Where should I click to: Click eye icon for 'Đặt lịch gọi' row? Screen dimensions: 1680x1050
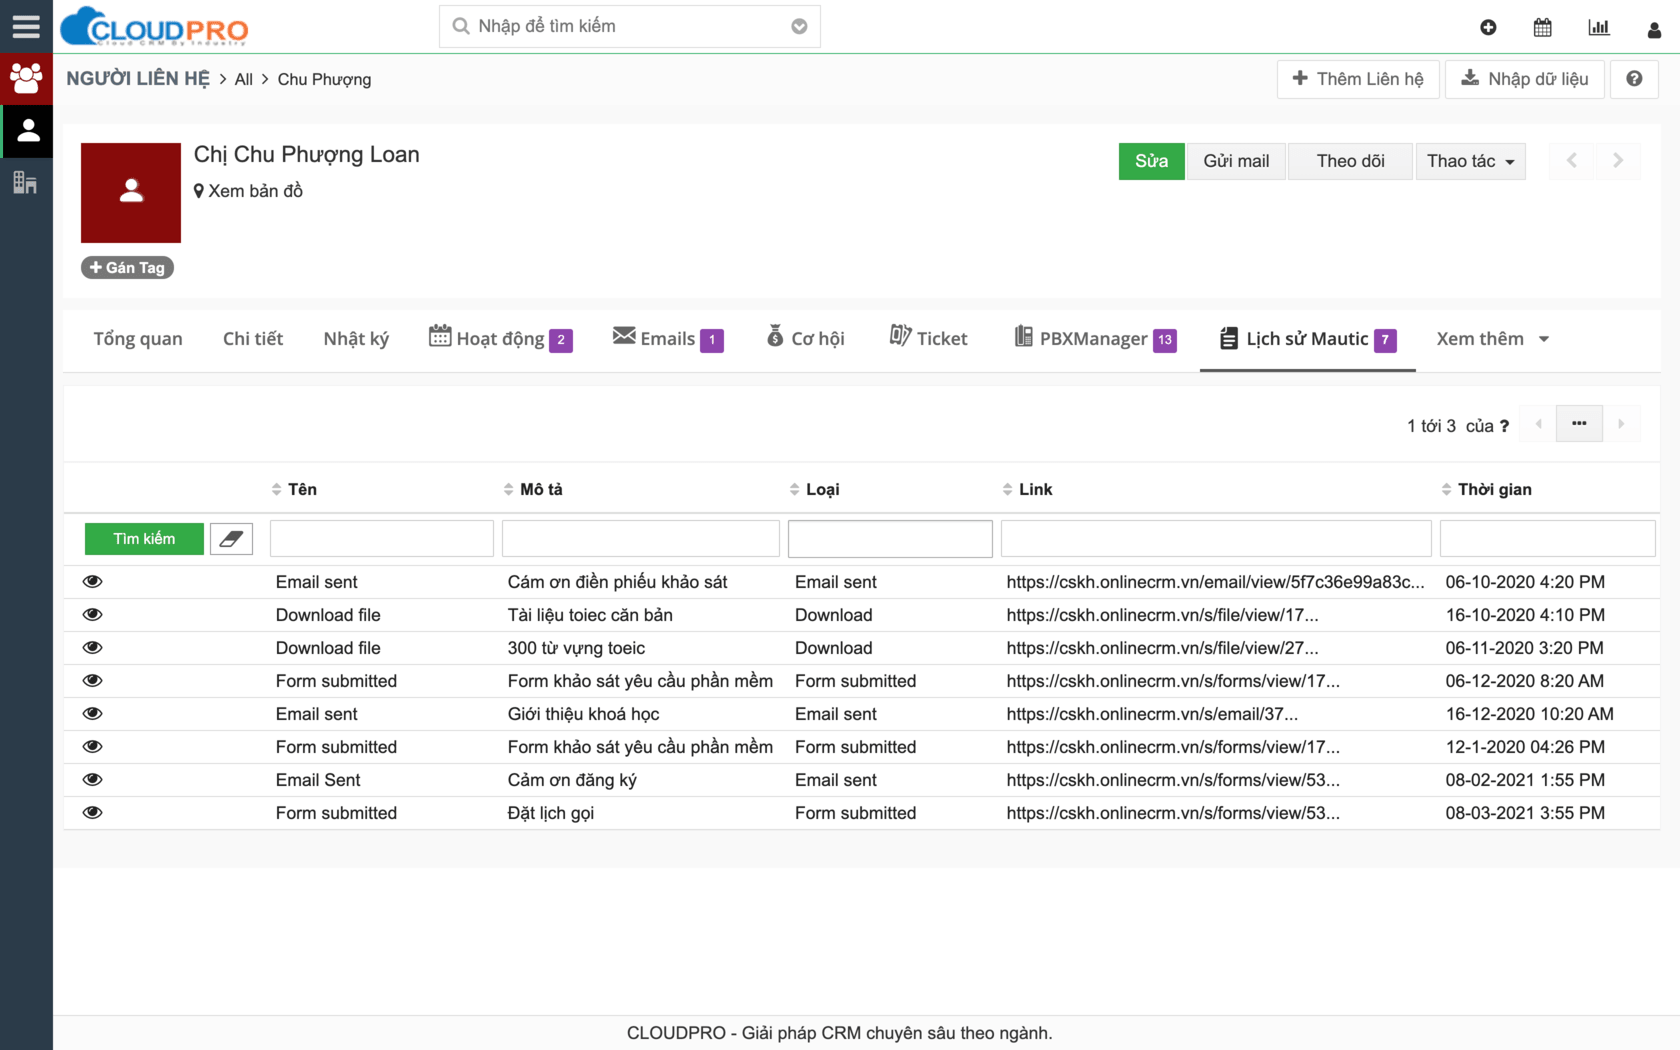93,813
